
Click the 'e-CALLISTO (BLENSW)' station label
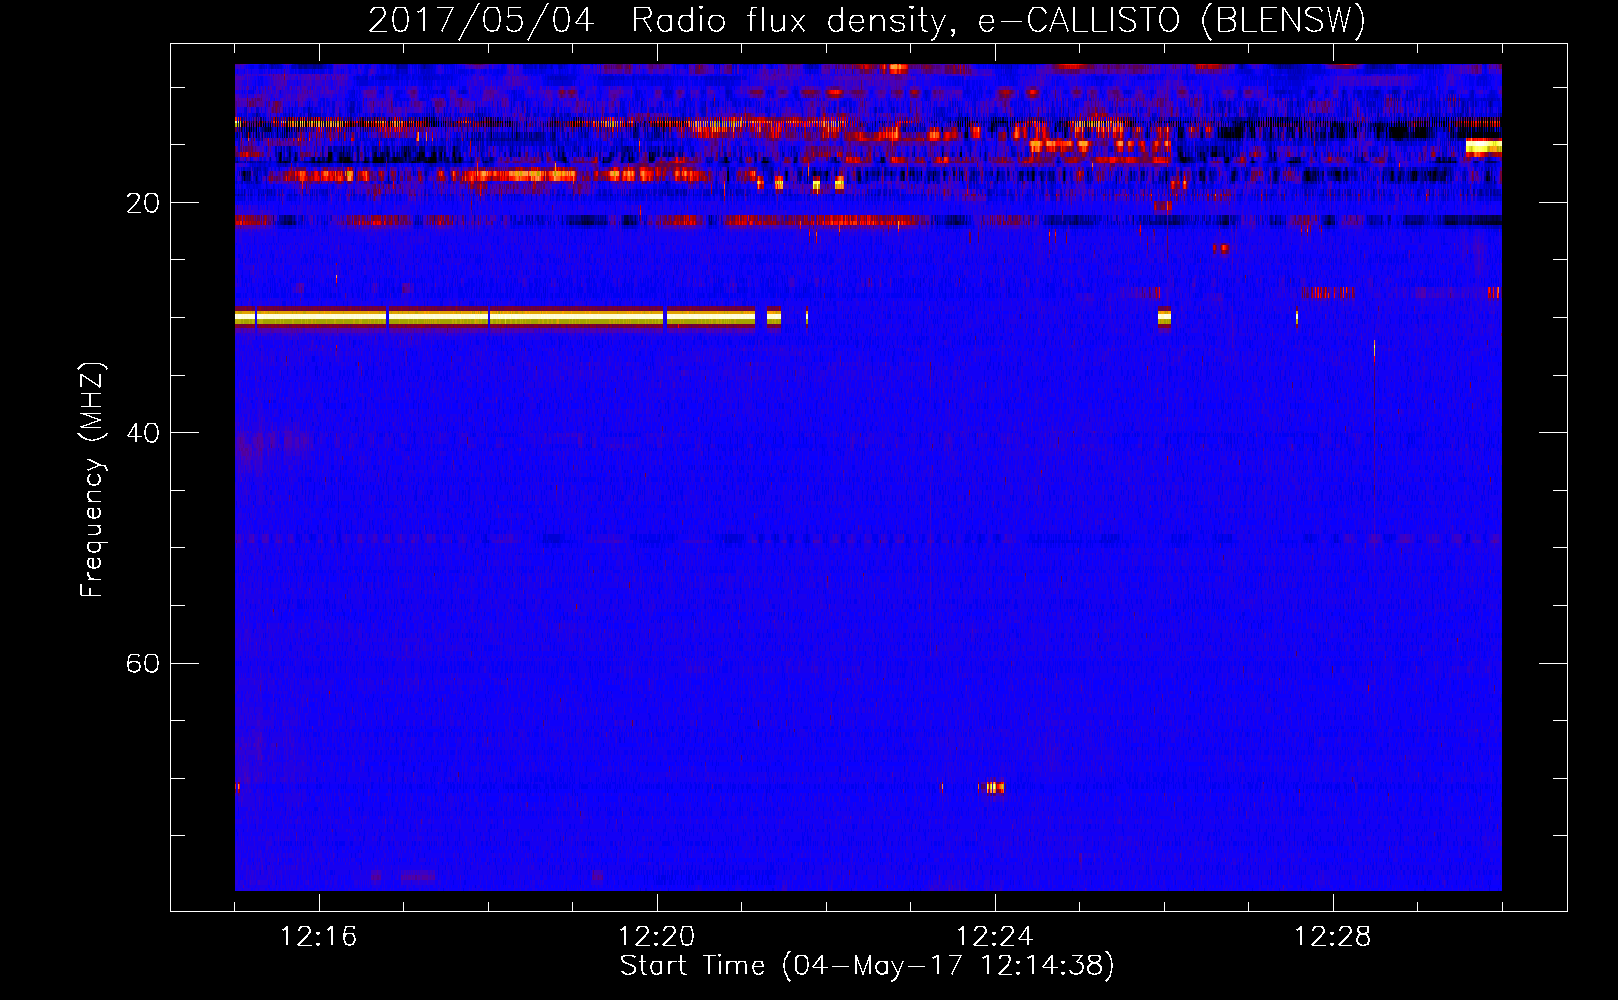(1171, 20)
